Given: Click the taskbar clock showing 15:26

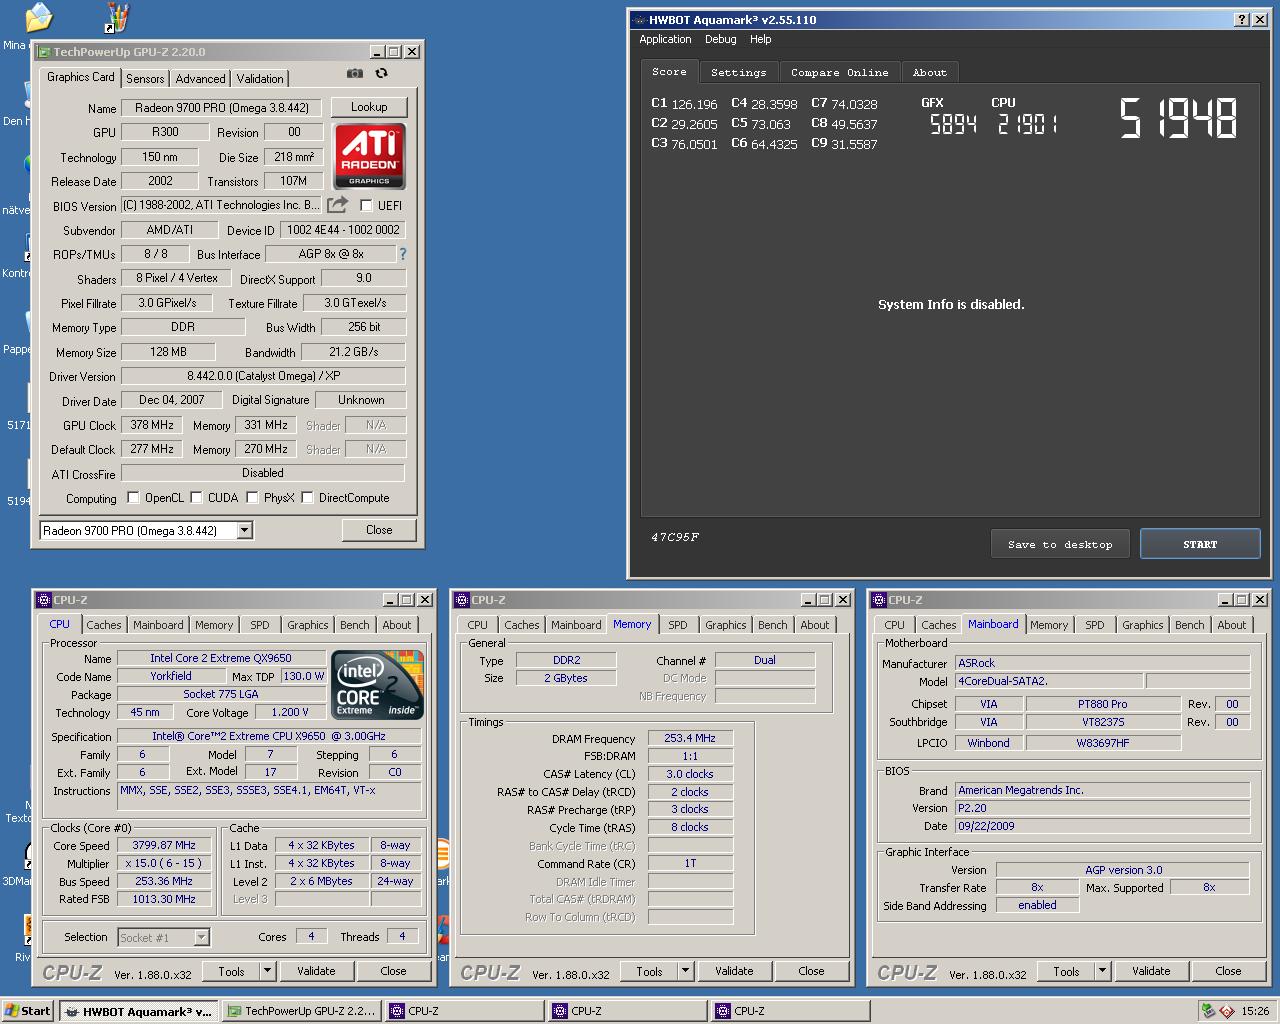Looking at the screenshot, I should [1255, 1011].
